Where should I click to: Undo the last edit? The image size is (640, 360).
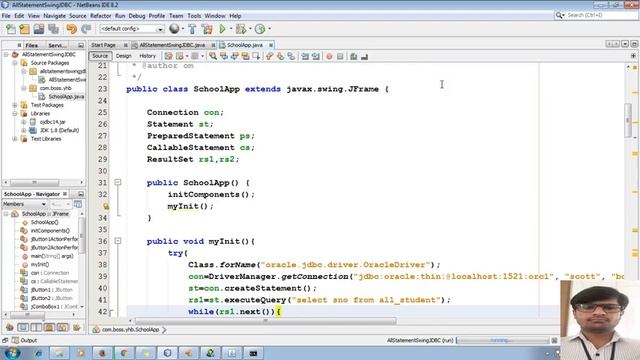click(71, 29)
